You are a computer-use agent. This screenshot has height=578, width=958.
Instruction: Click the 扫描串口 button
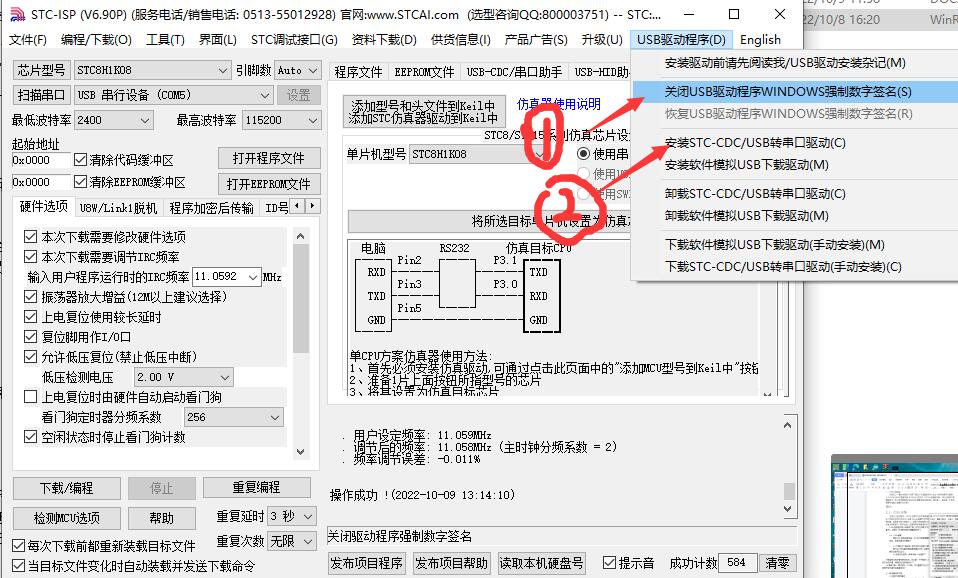pyautogui.click(x=41, y=95)
